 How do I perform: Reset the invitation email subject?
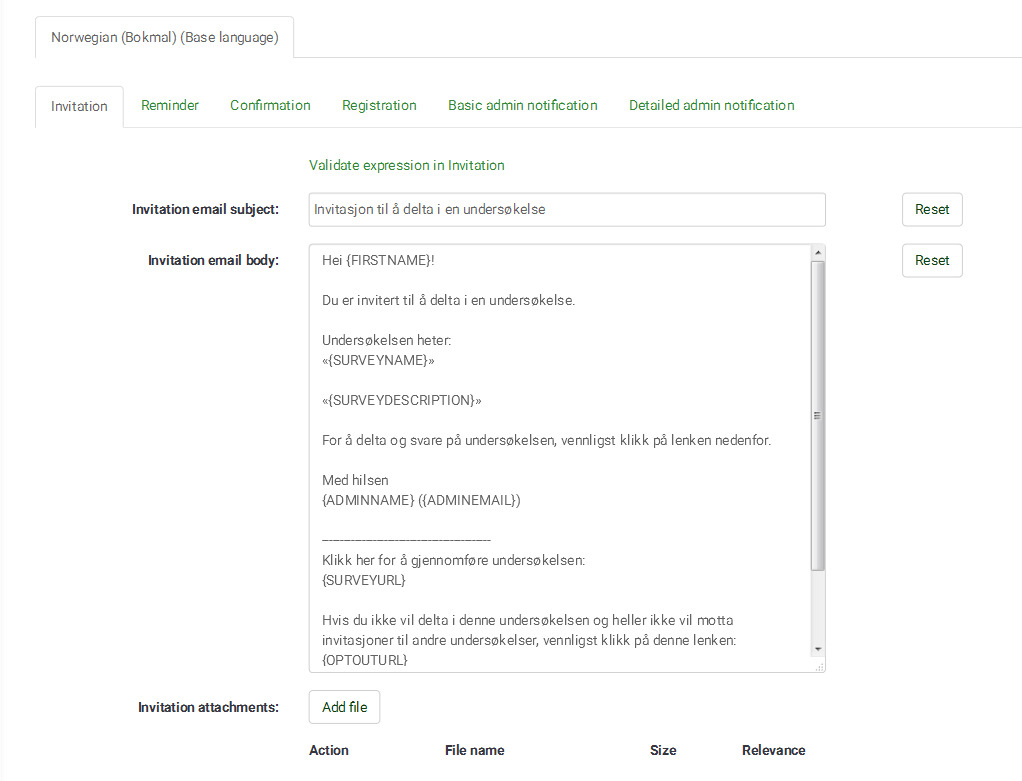click(x=932, y=210)
